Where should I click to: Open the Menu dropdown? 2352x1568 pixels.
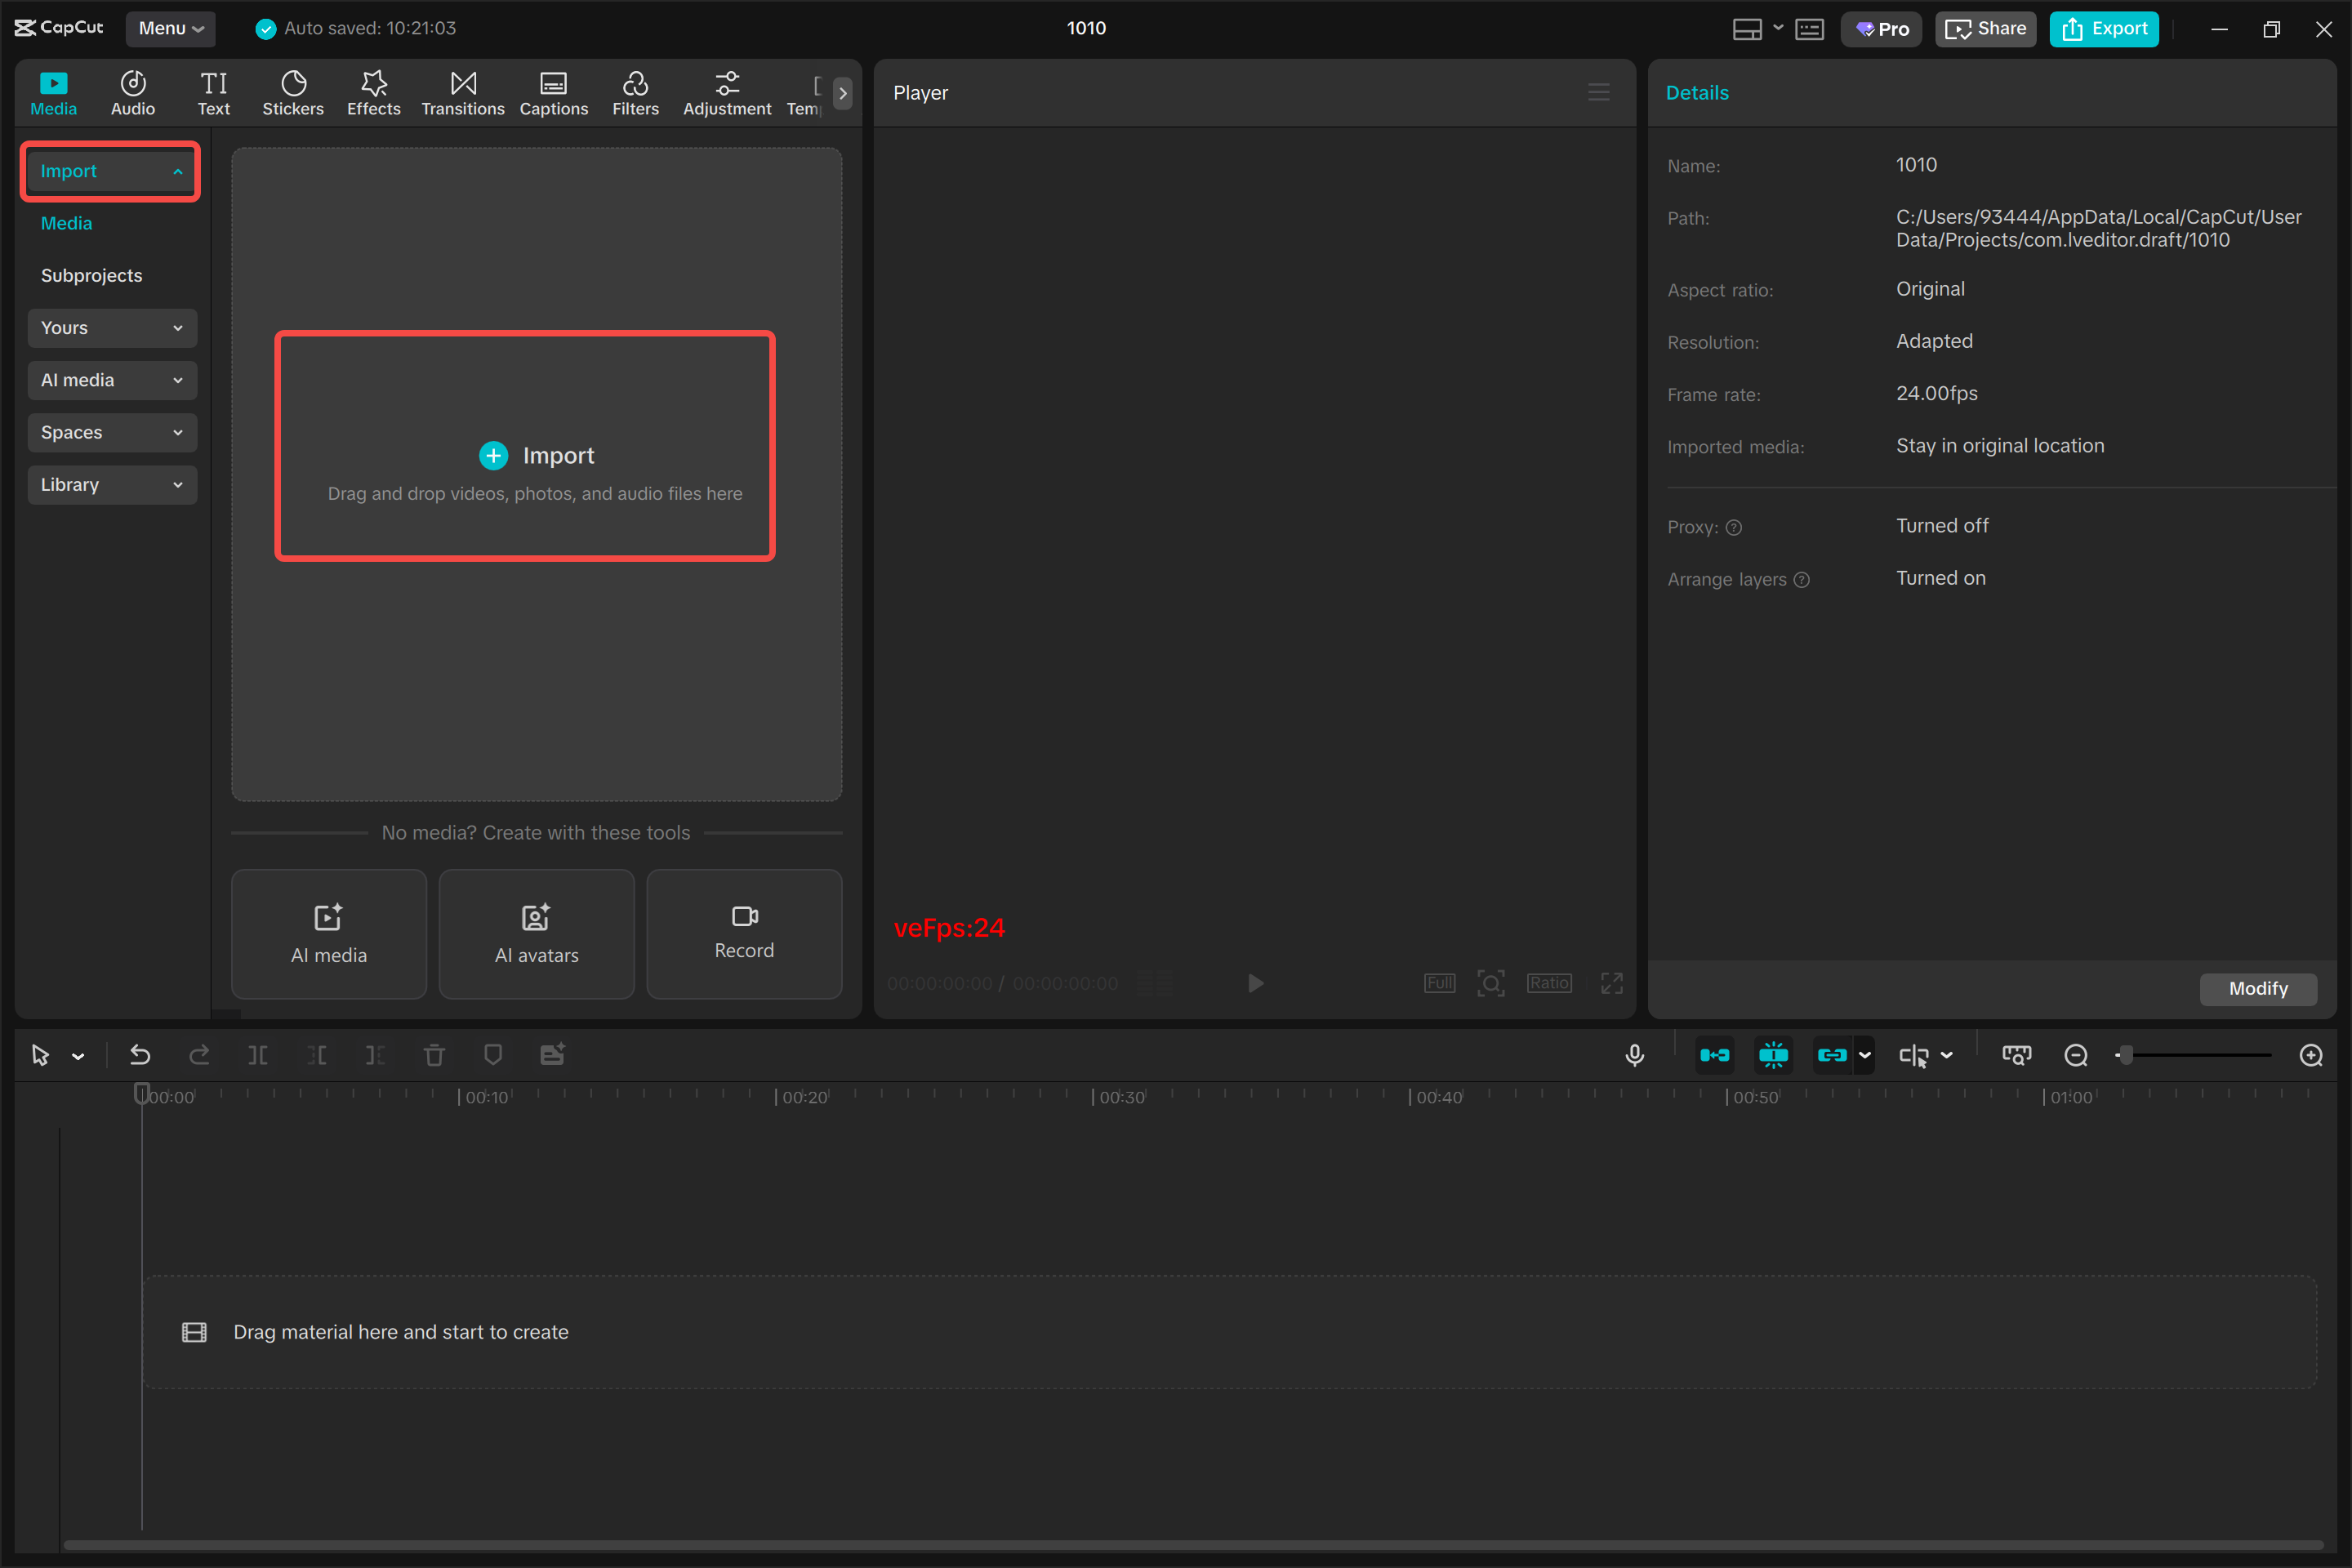pos(171,28)
